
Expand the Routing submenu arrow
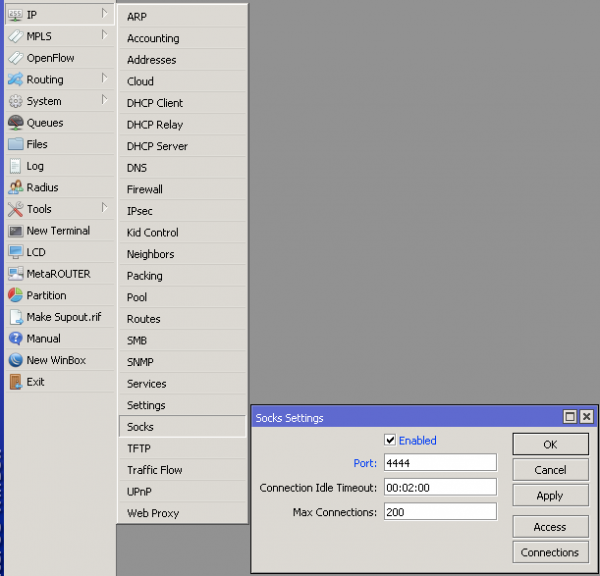tap(104, 79)
